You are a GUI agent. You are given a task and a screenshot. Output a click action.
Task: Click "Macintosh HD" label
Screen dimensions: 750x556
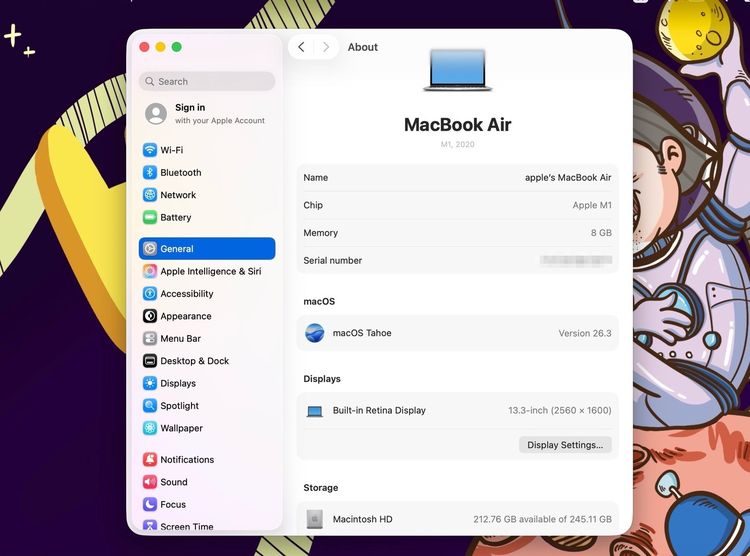[363, 519]
